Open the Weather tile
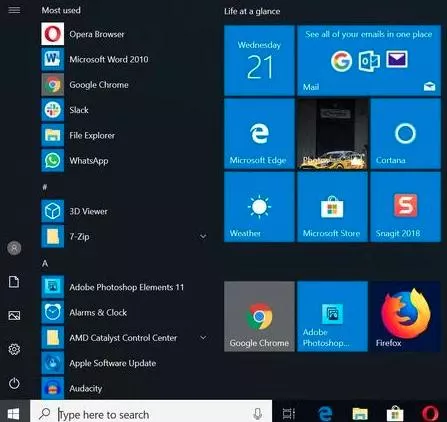 tap(259, 207)
